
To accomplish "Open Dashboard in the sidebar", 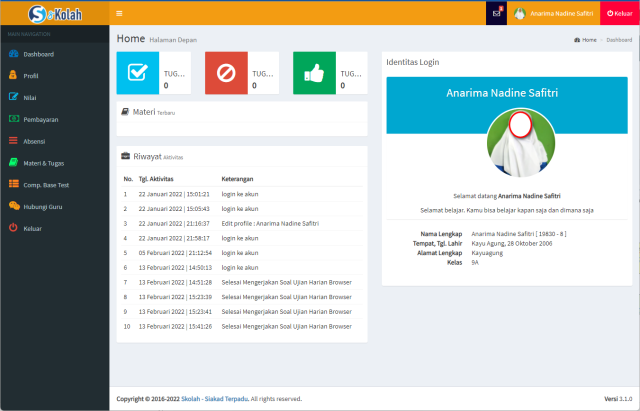I will click(x=38, y=54).
